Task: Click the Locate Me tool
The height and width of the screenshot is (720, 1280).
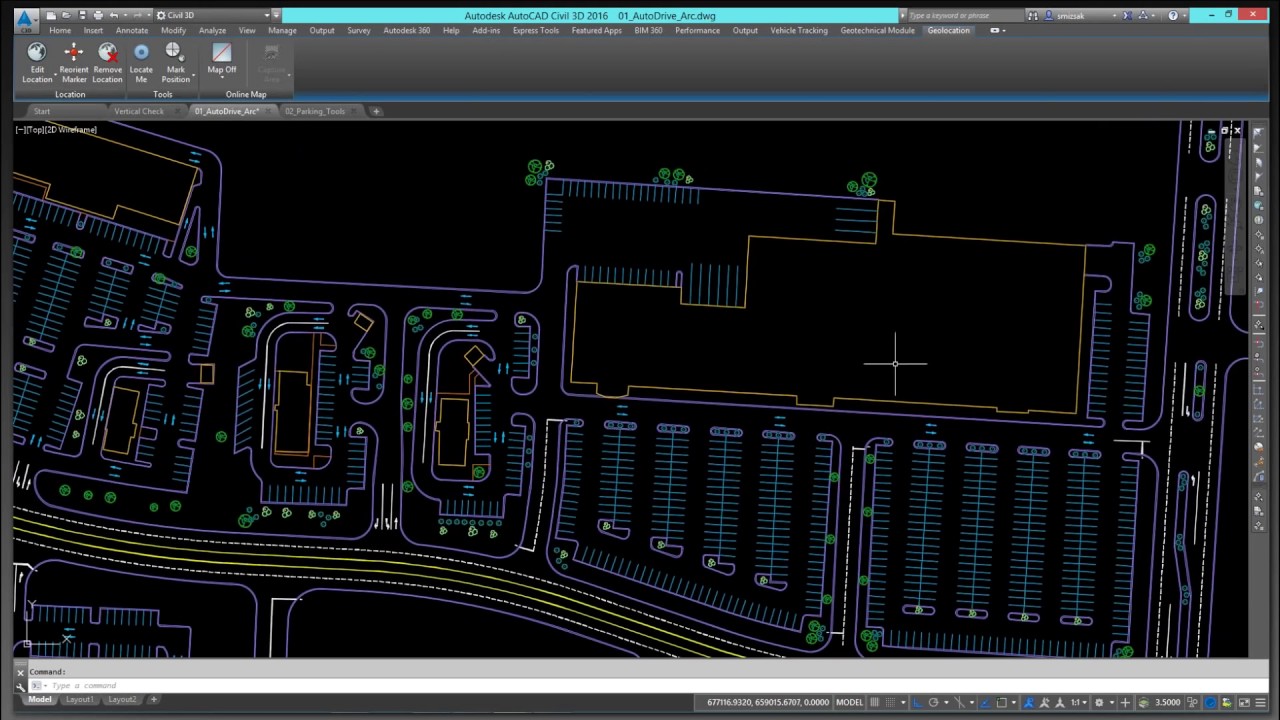Action: (x=141, y=64)
